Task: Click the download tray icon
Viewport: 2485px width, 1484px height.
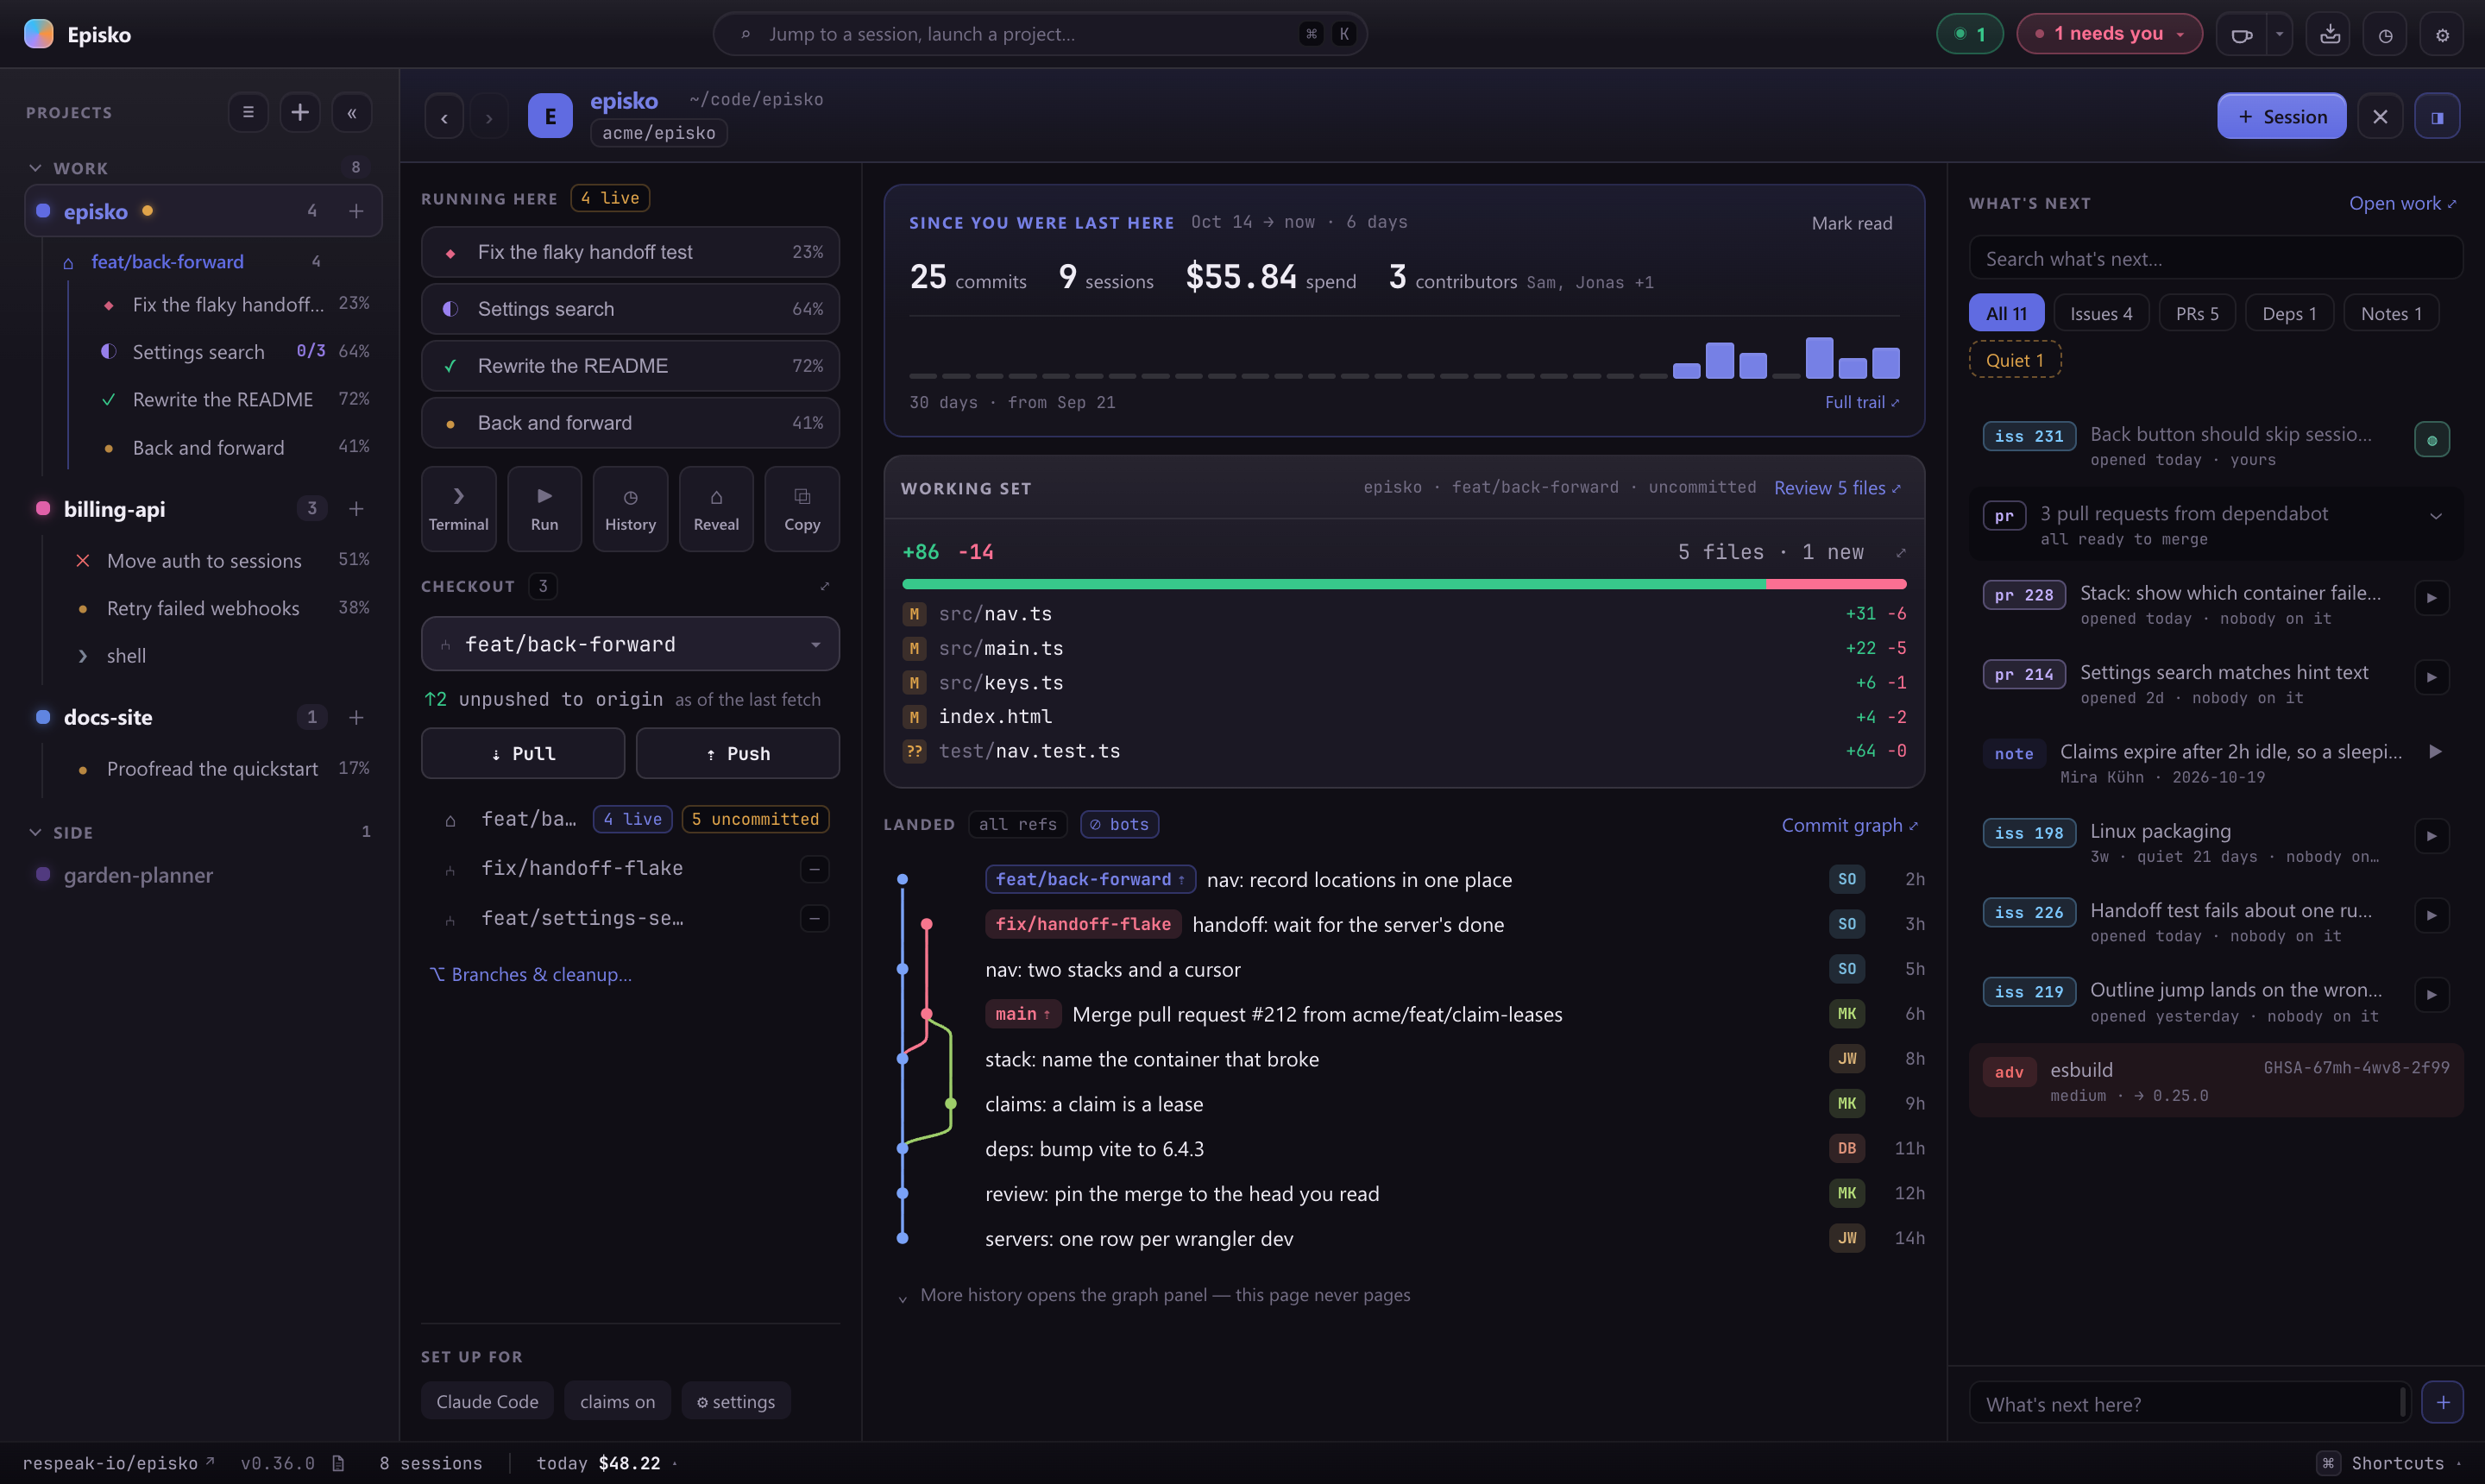Action: [x=2329, y=34]
